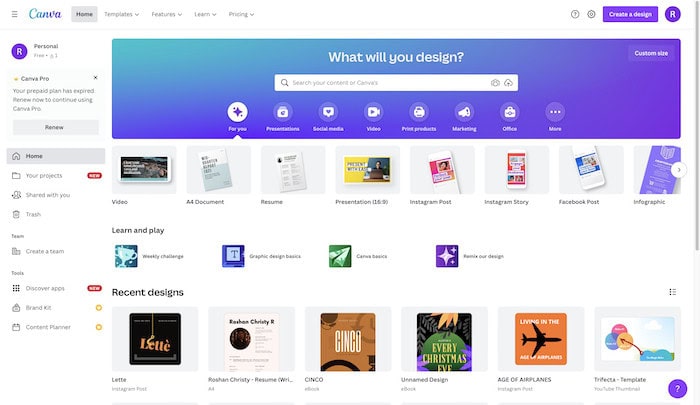The height and width of the screenshot is (405, 700).
Task: Select the Social media category icon
Action: [328, 112]
